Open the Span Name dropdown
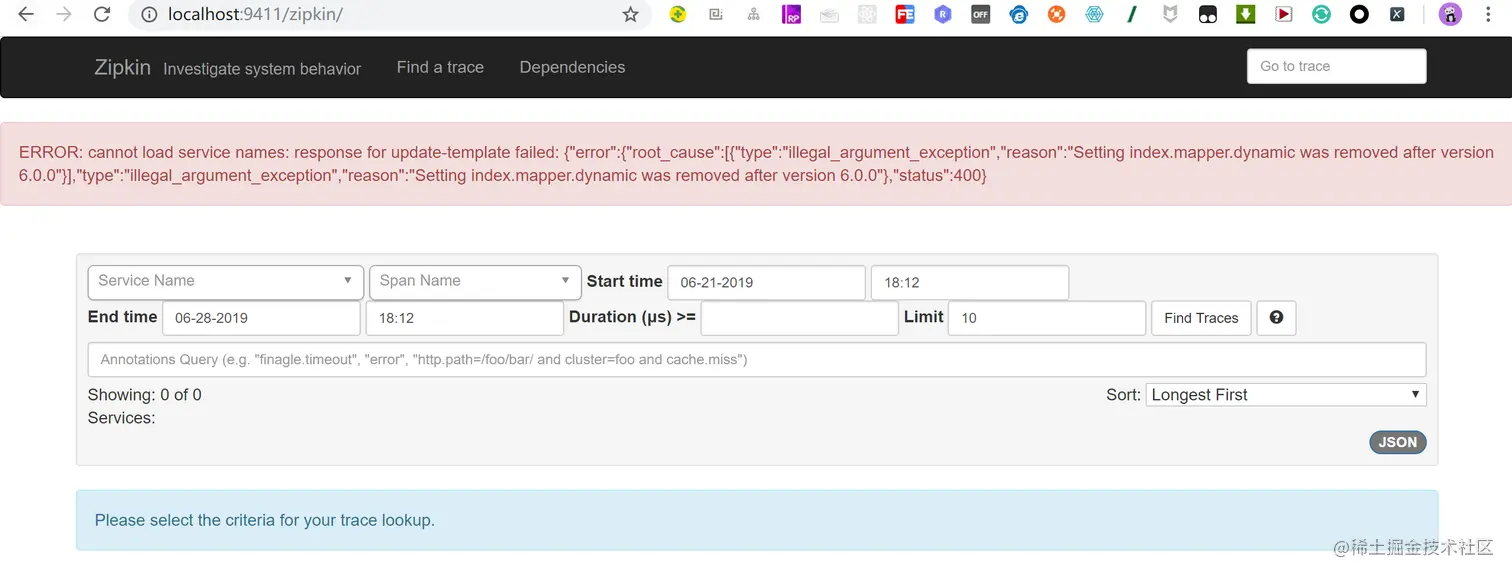 475,281
